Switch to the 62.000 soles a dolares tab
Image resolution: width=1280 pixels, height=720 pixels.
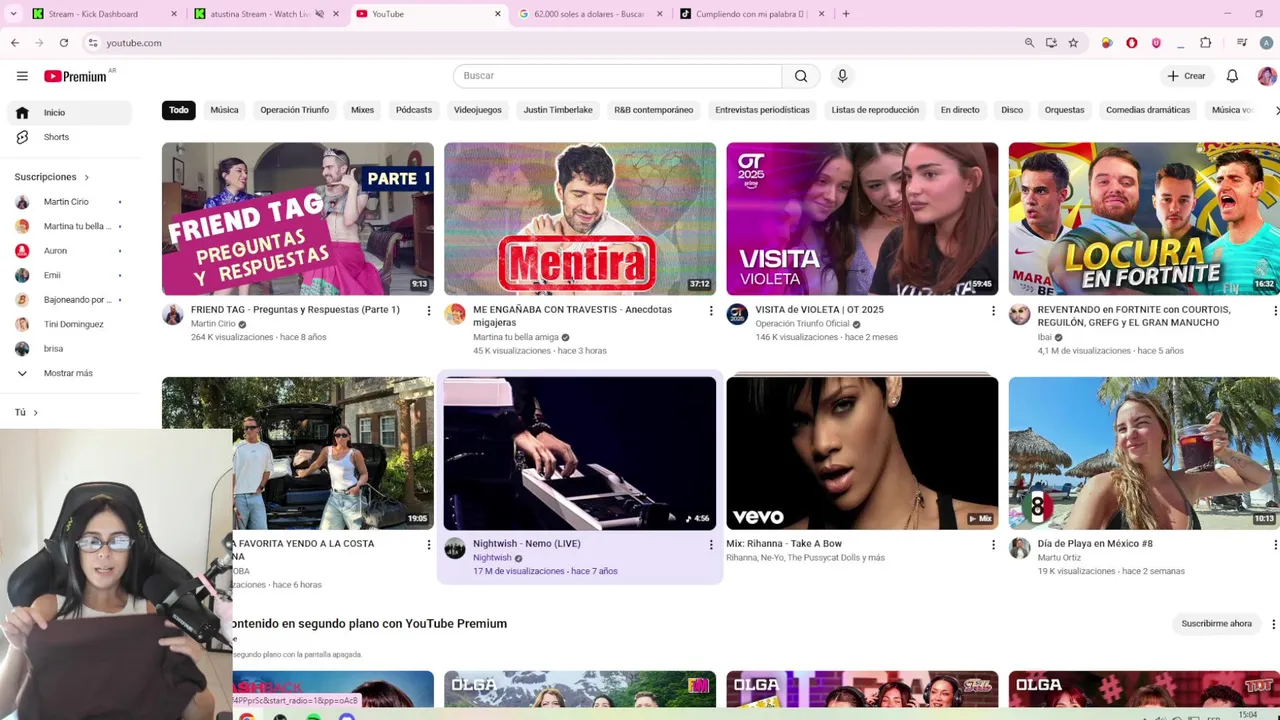tap(592, 14)
